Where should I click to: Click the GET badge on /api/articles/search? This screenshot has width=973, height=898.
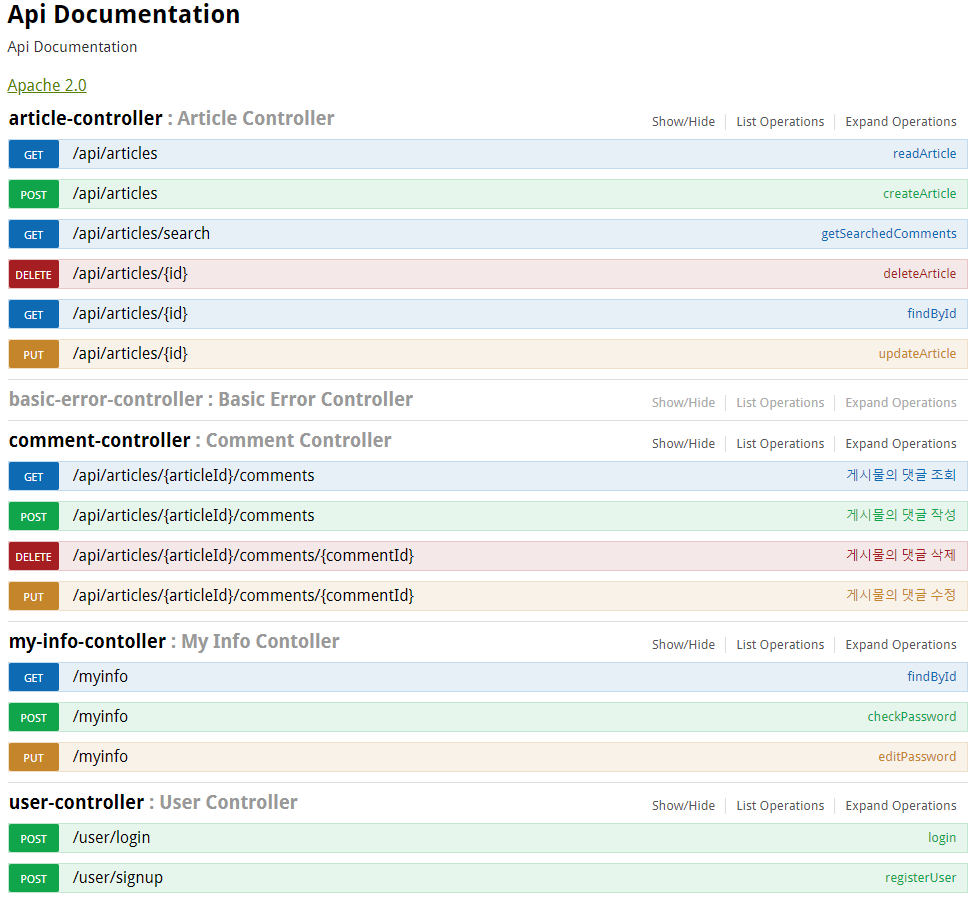33,233
